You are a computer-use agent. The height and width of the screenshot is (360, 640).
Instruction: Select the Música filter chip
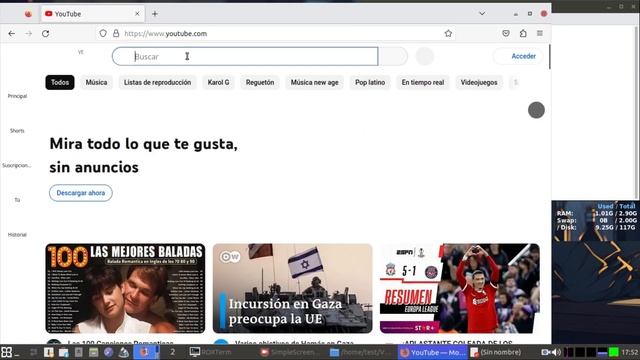[96, 82]
